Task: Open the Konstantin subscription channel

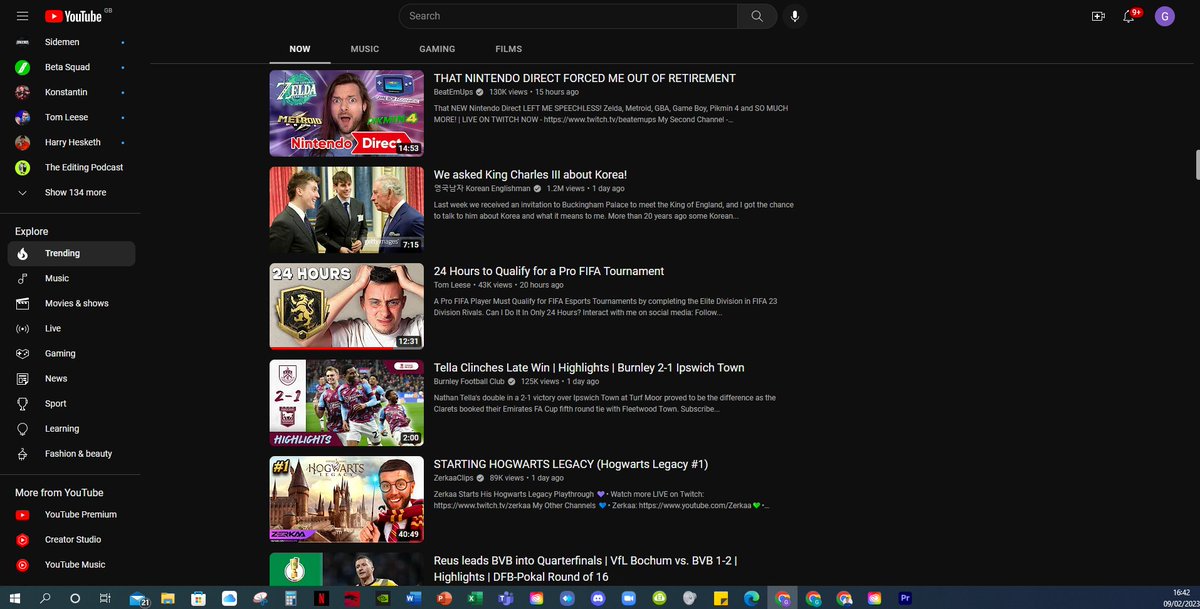Action: (71, 92)
